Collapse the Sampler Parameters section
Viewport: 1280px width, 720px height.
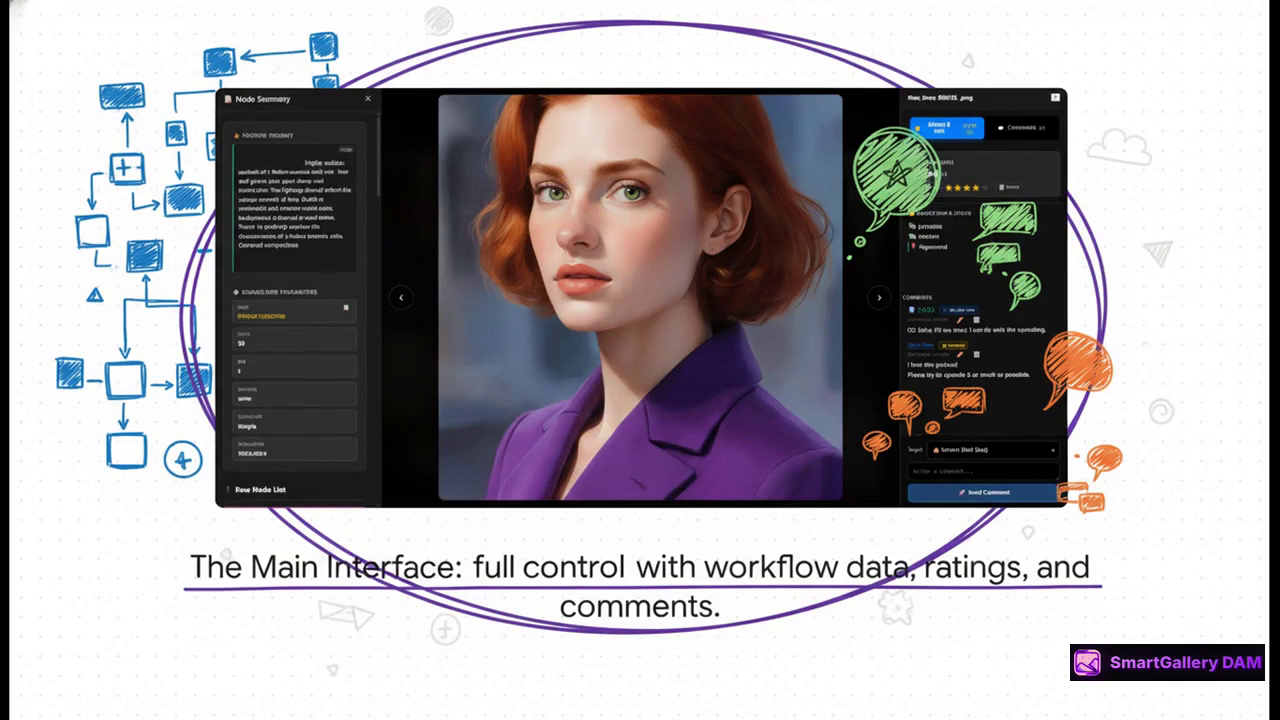tap(280, 292)
